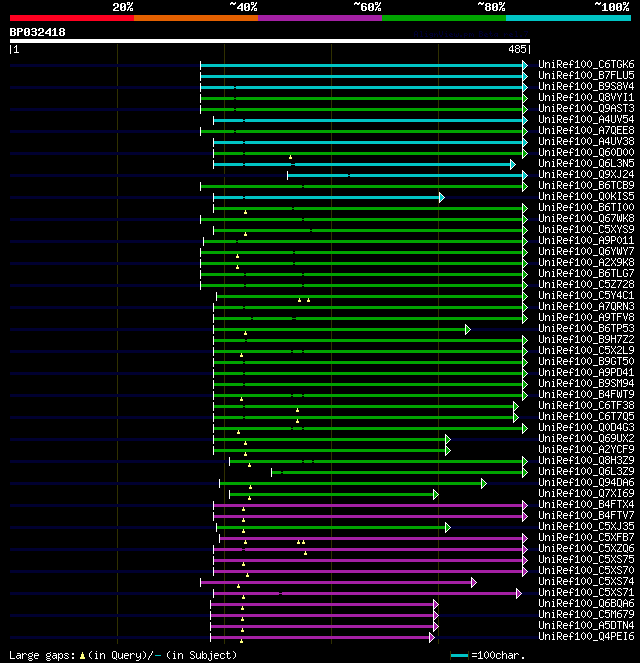
Task: Click the UniRef100_A5DTN4 label
Action: (x=586, y=625)
